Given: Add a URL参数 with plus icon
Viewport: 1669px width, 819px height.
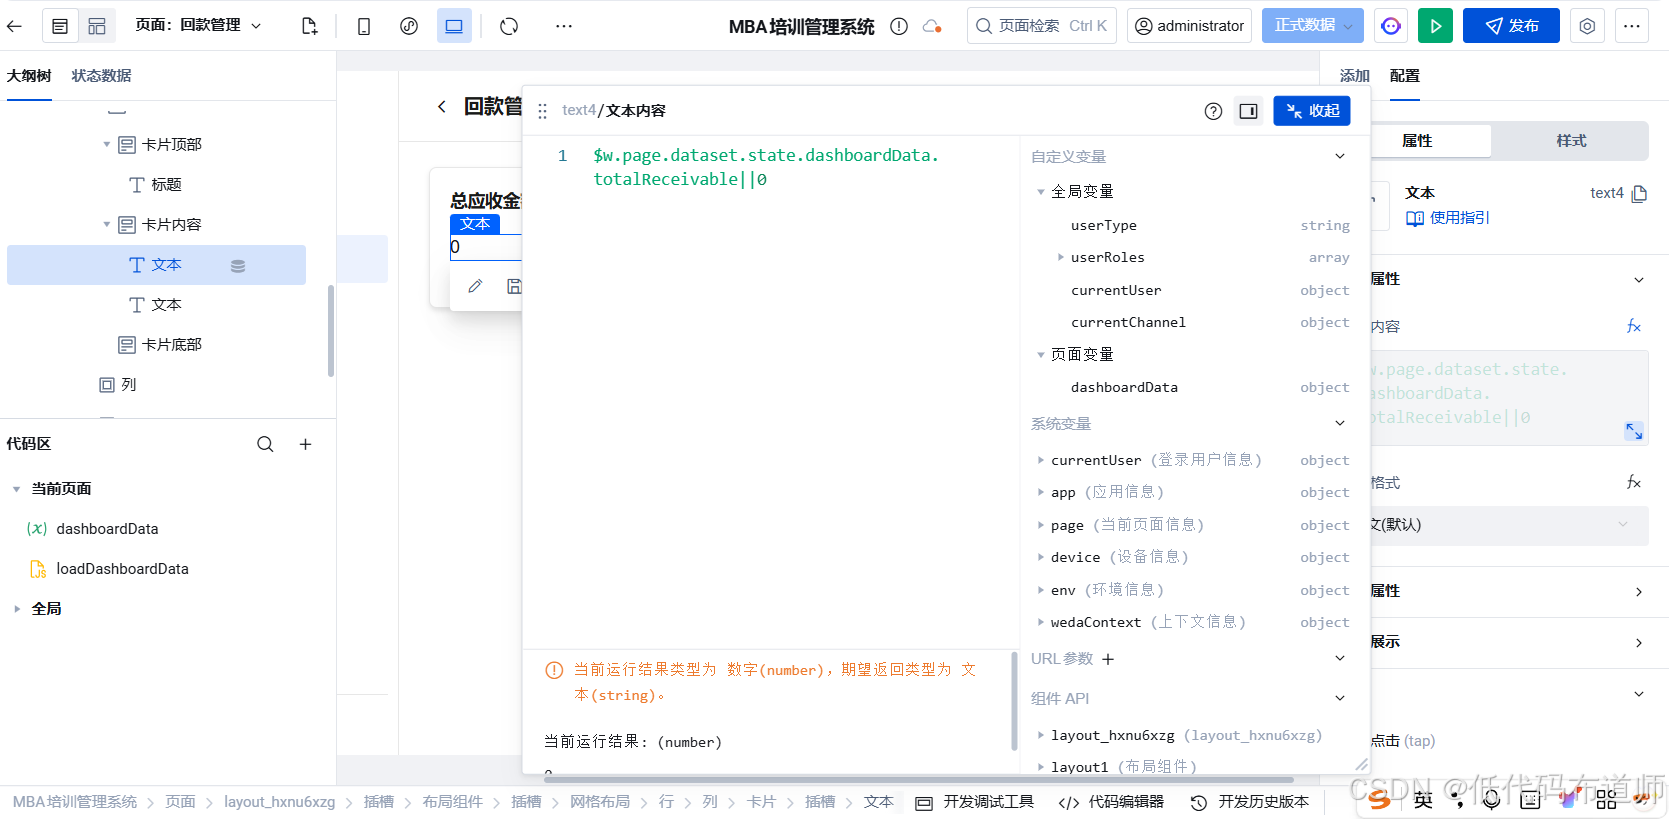Looking at the screenshot, I should (x=1108, y=659).
